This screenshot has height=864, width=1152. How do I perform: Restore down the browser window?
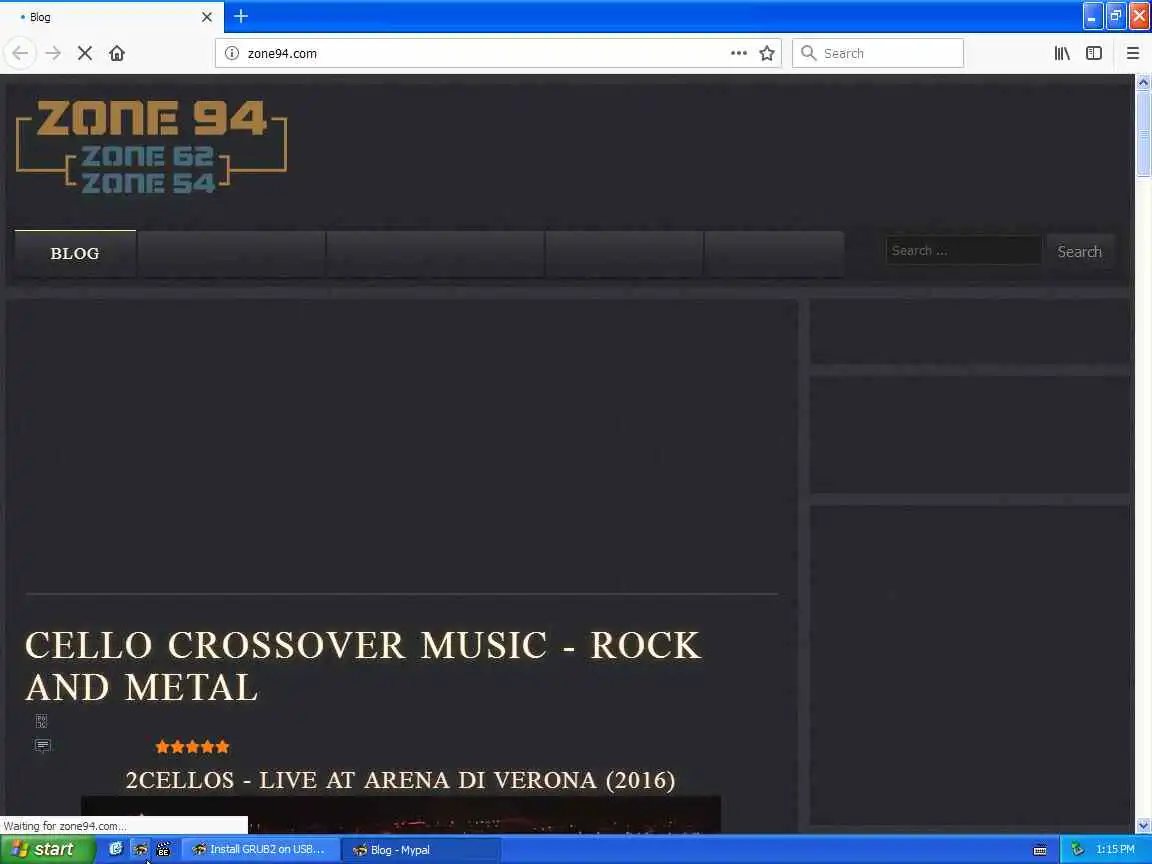click(x=1116, y=16)
